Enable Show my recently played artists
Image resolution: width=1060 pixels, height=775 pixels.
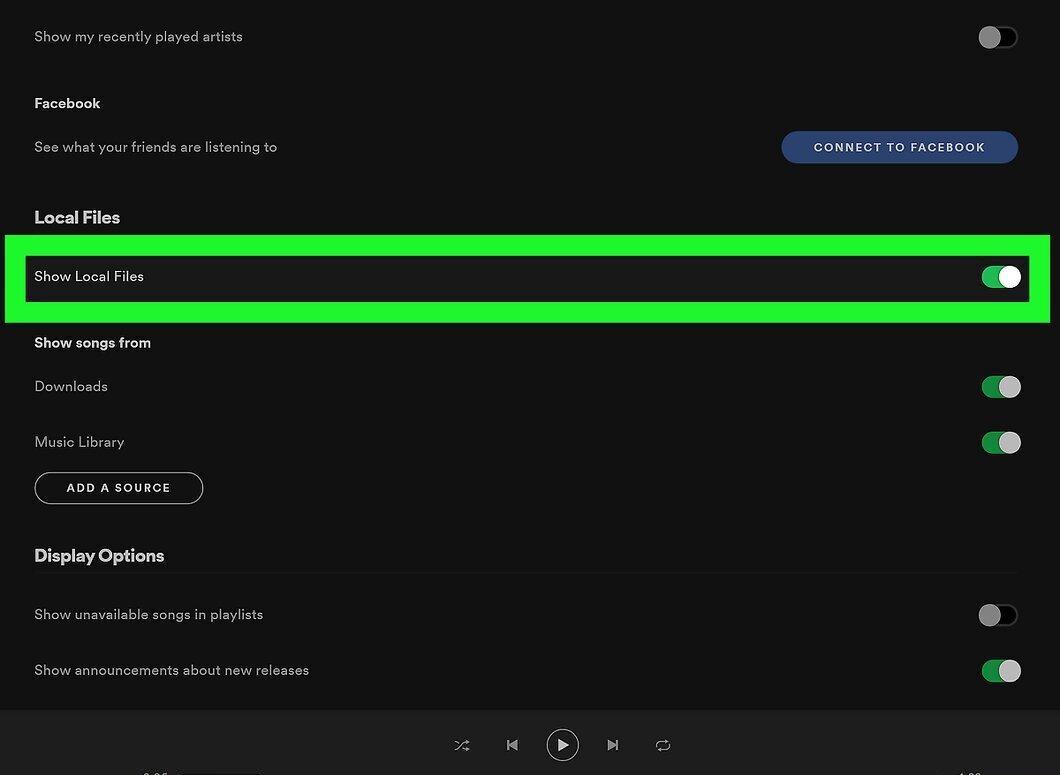[998, 37]
